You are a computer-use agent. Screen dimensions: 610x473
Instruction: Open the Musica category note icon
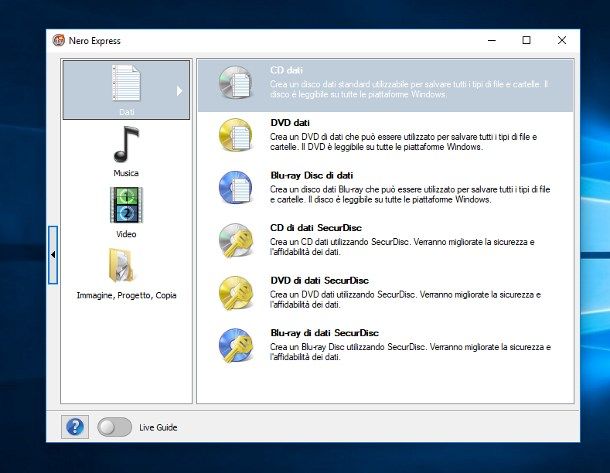tap(126, 144)
